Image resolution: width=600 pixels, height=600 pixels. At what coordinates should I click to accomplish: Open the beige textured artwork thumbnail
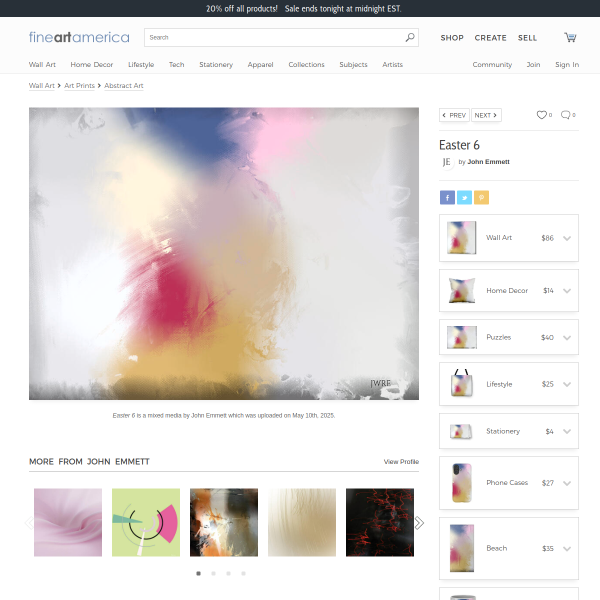click(x=302, y=522)
